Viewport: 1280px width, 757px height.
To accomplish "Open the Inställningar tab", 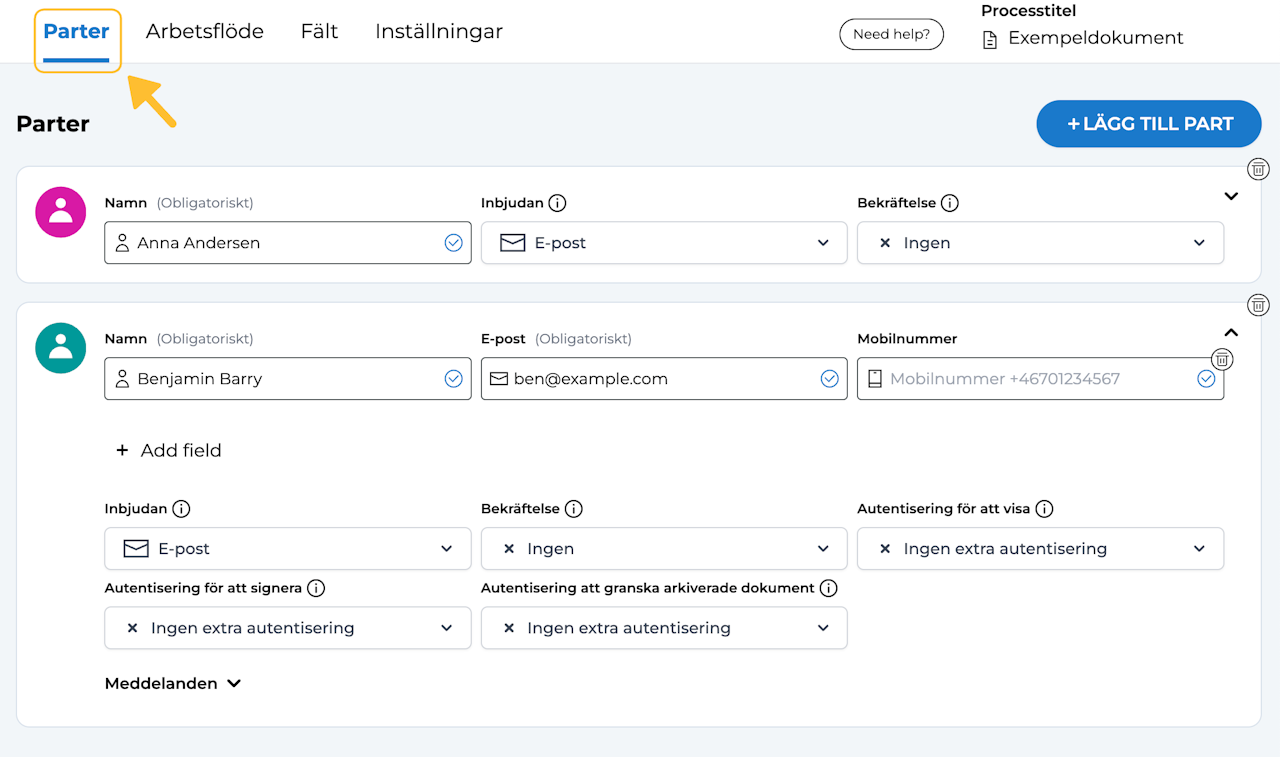I will [x=439, y=32].
